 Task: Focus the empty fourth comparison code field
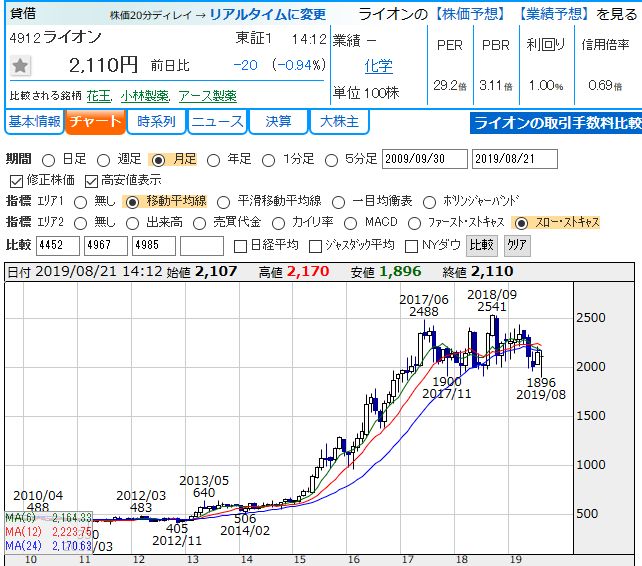[202, 246]
